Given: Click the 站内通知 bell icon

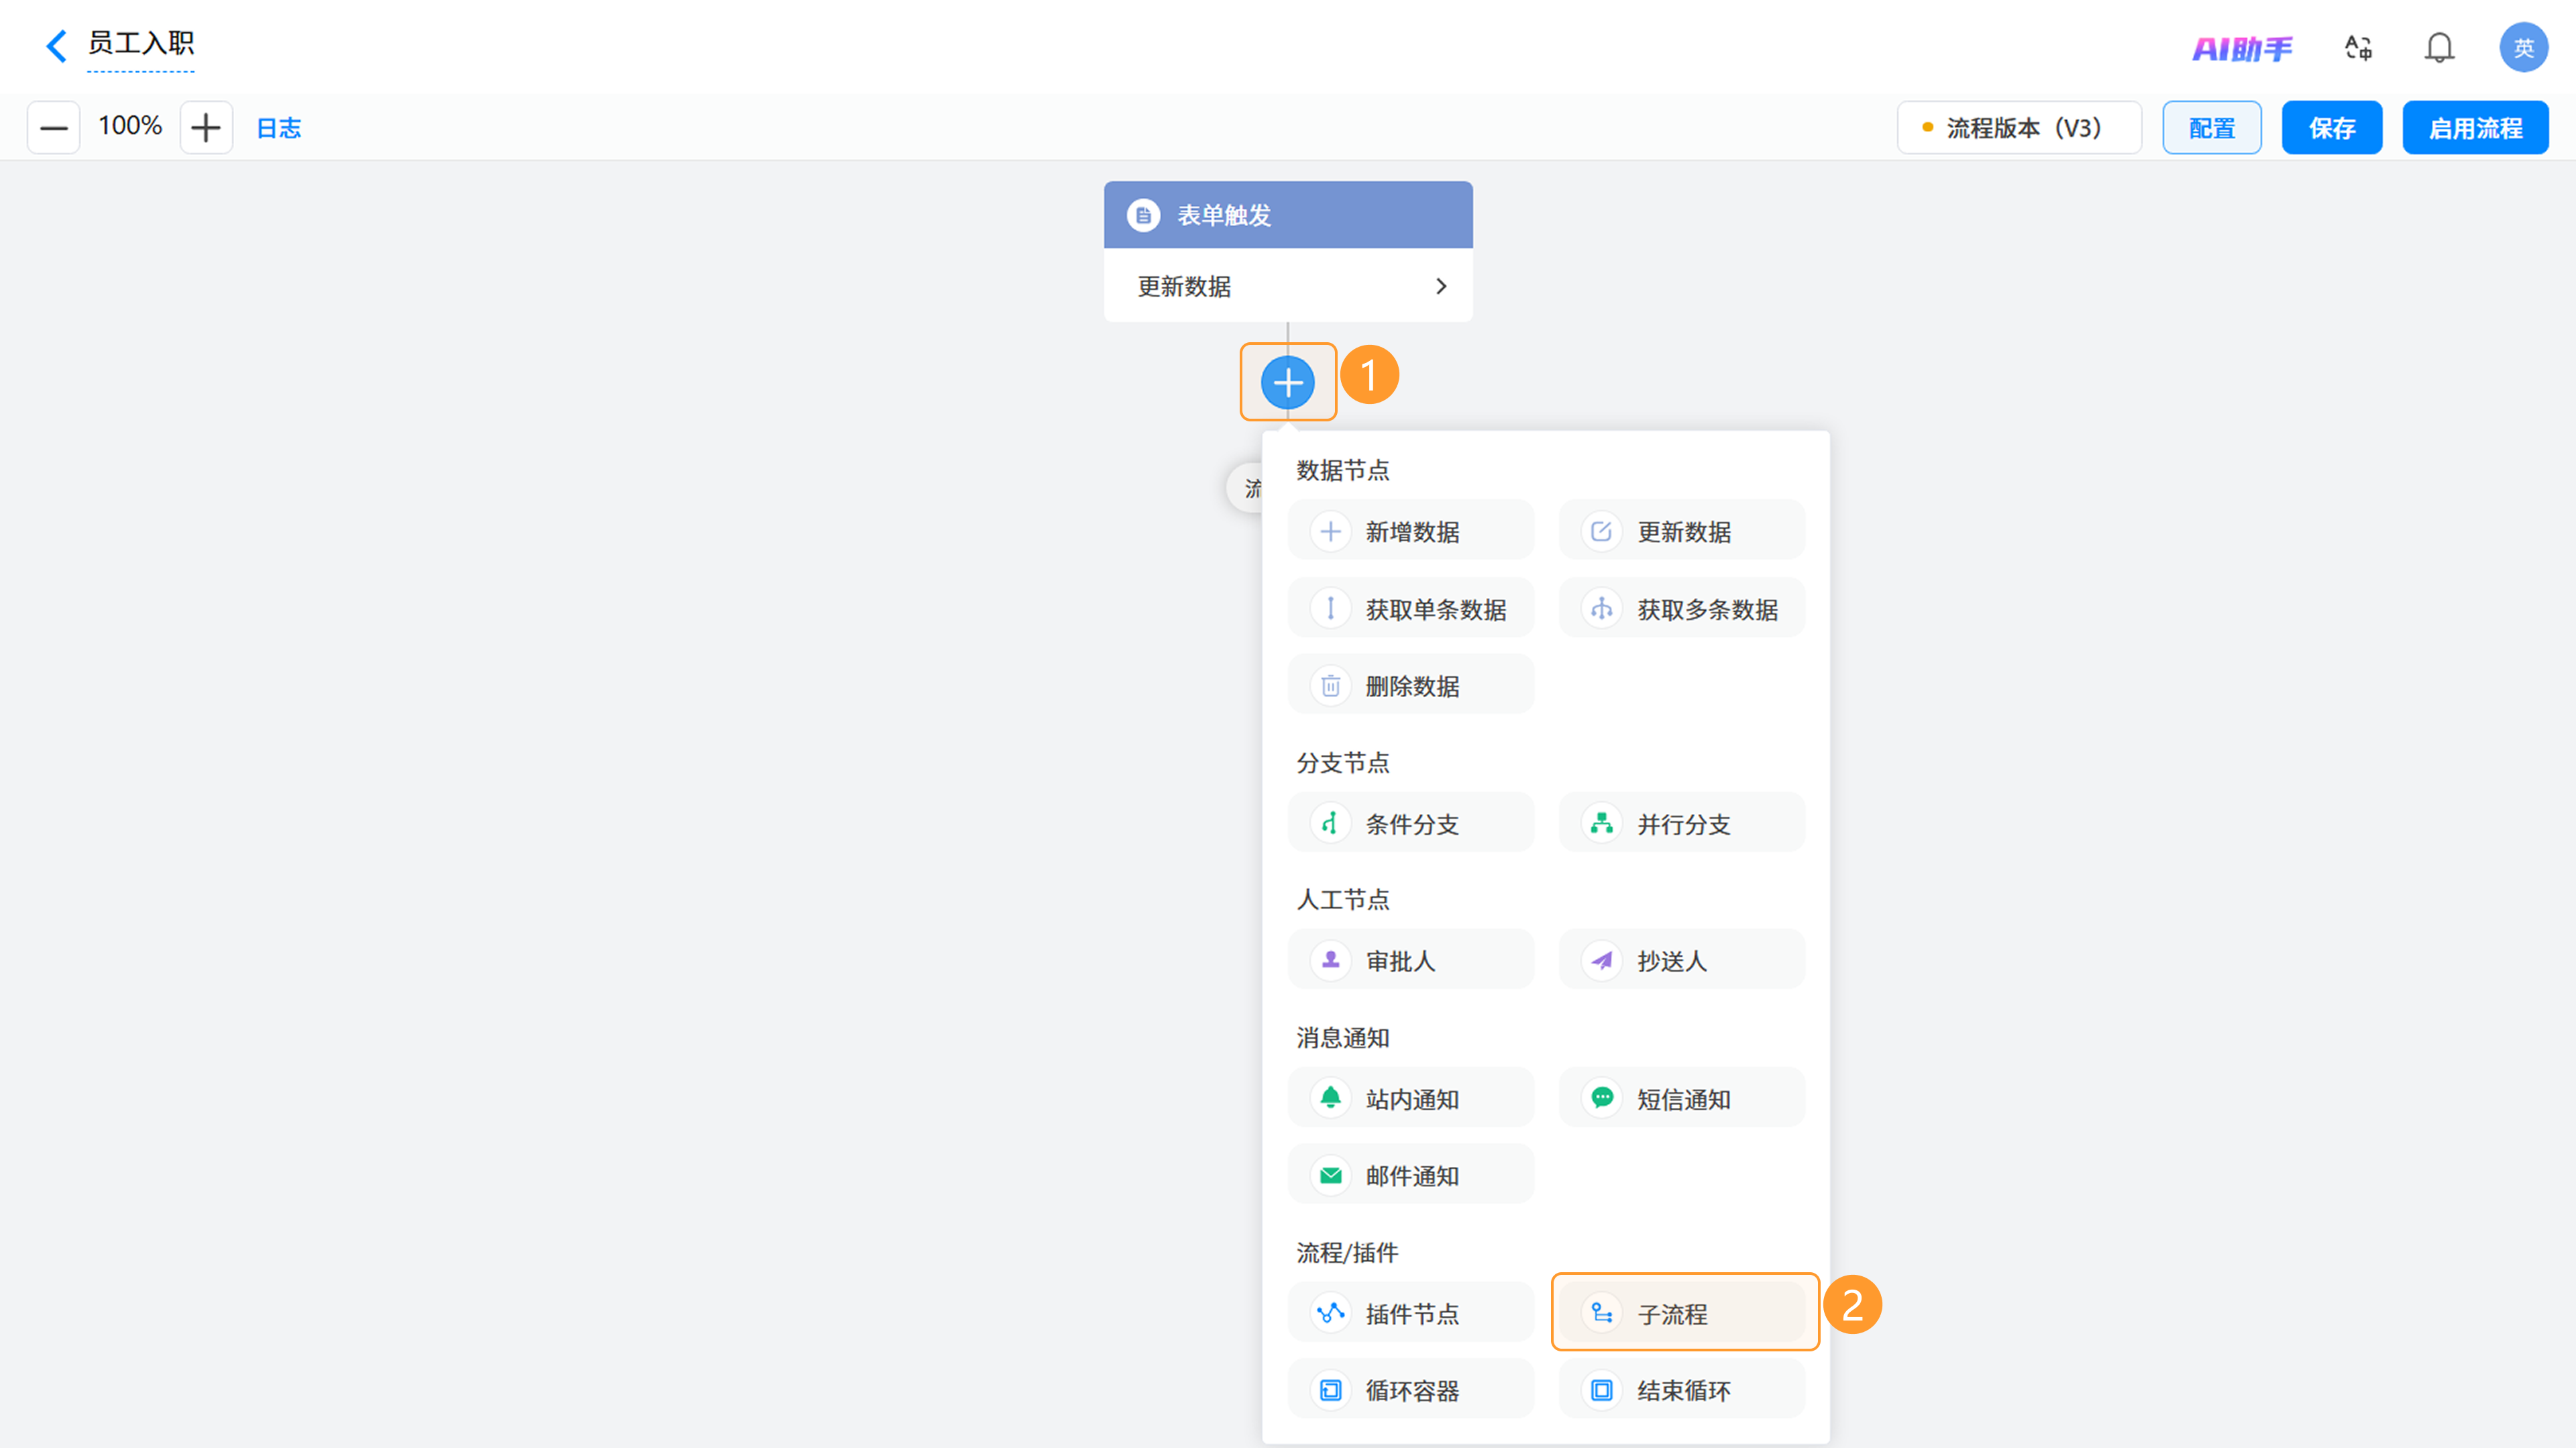Looking at the screenshot, I should click(1330, 1098).
